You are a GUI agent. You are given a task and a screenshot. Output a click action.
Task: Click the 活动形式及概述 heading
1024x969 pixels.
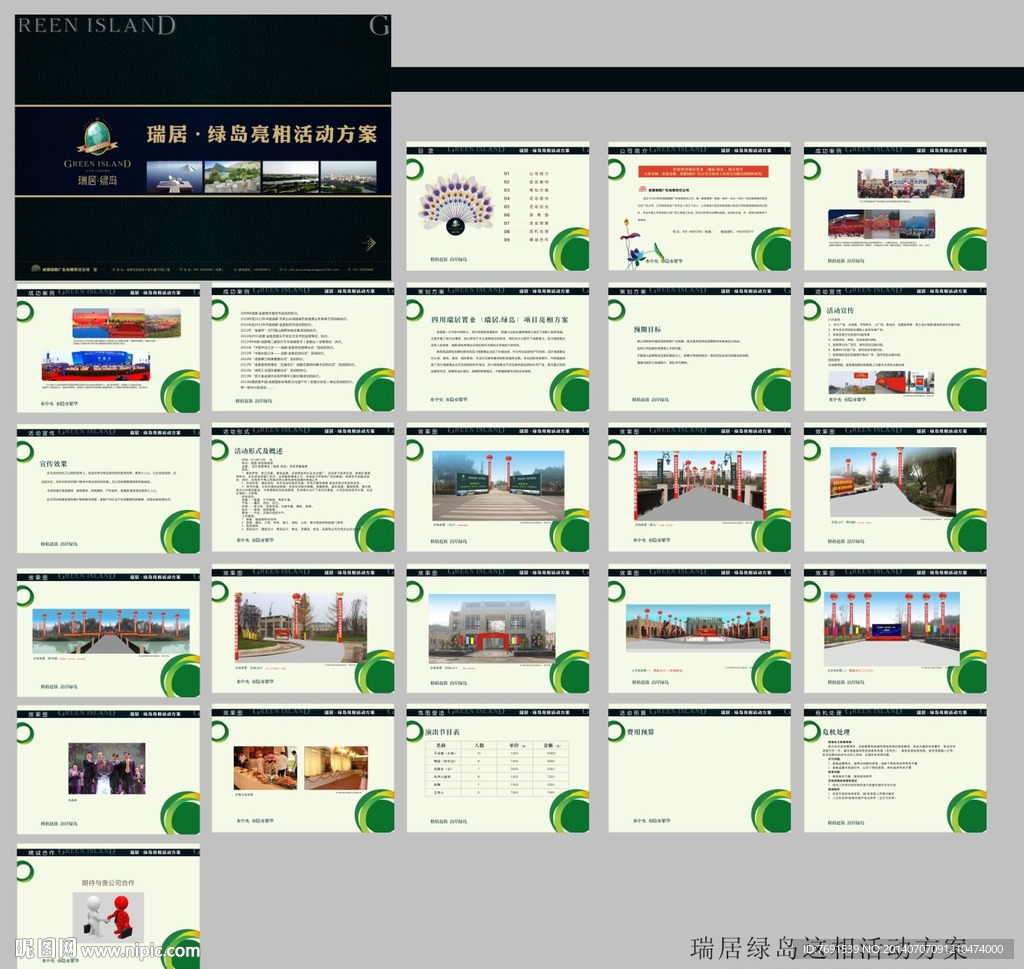[259, 451]
